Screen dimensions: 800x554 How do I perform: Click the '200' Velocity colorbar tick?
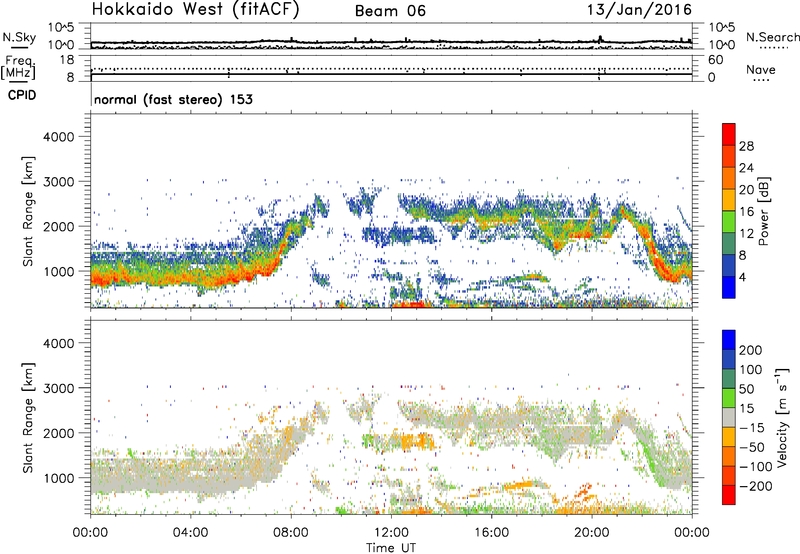[x=751, y=350]
